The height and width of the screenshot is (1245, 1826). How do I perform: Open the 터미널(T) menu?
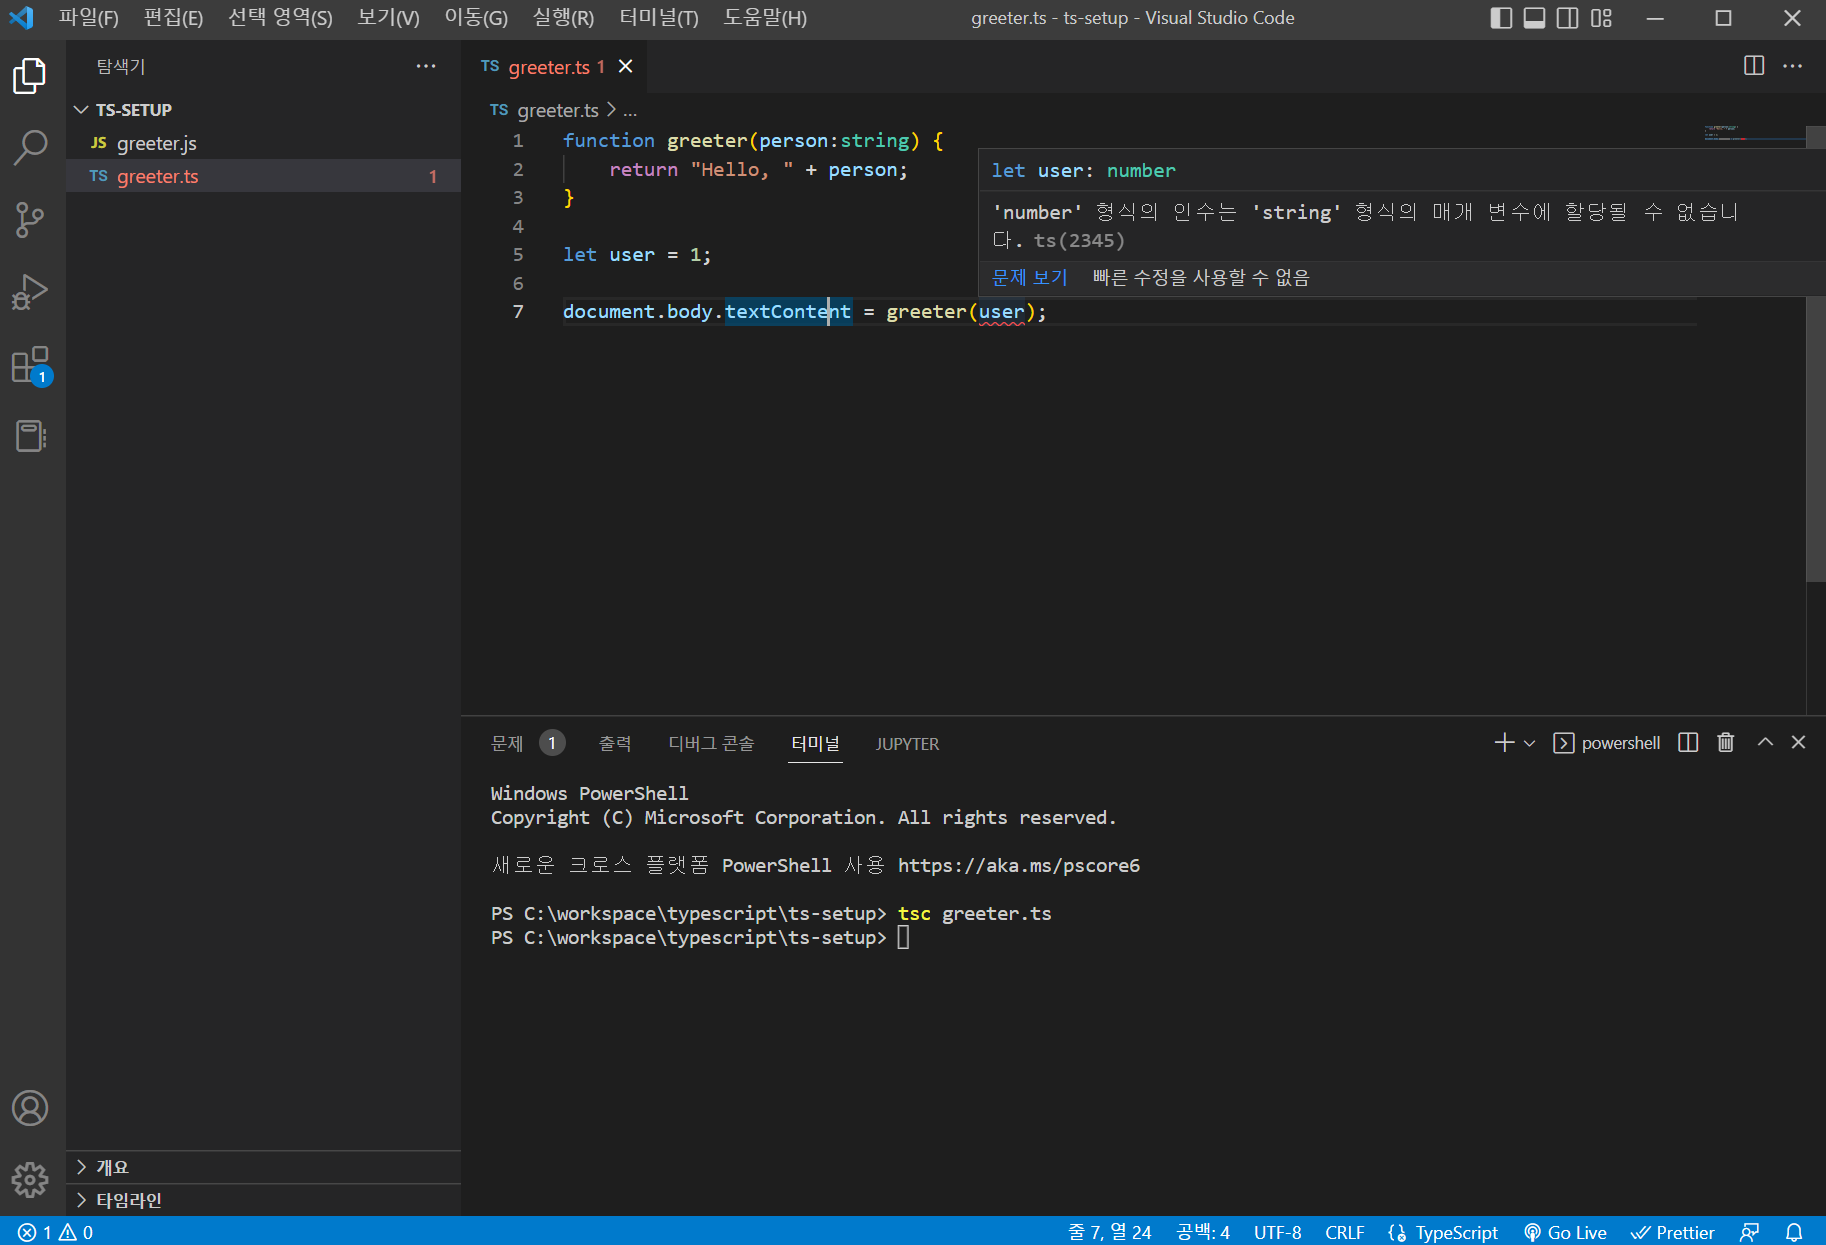659,18
